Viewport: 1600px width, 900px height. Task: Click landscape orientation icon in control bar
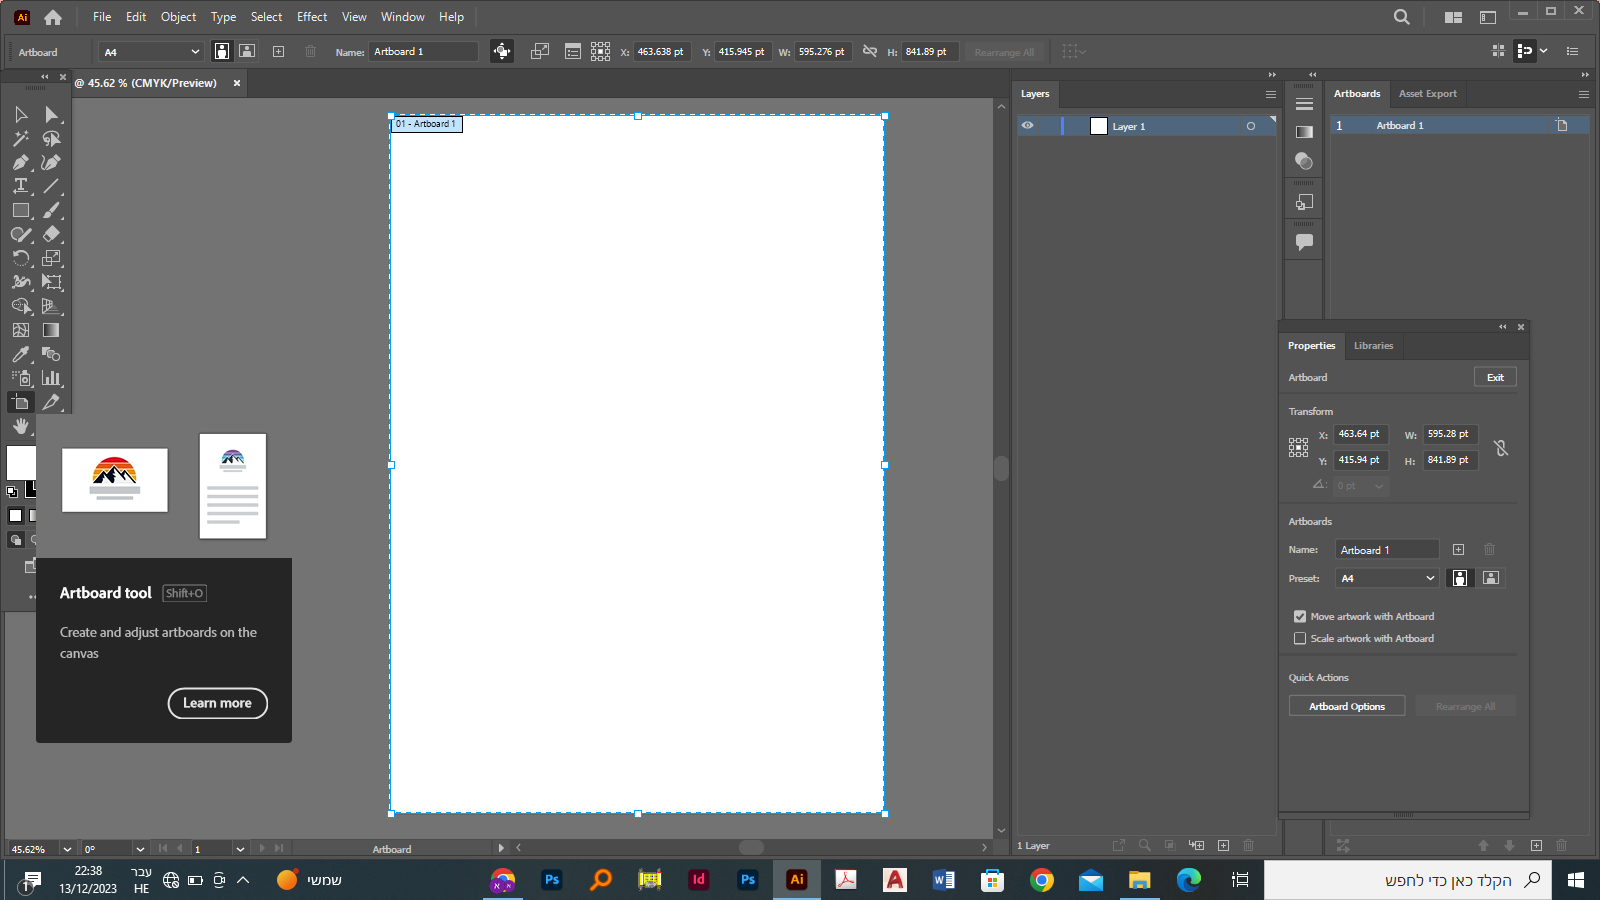click(247, 51)
